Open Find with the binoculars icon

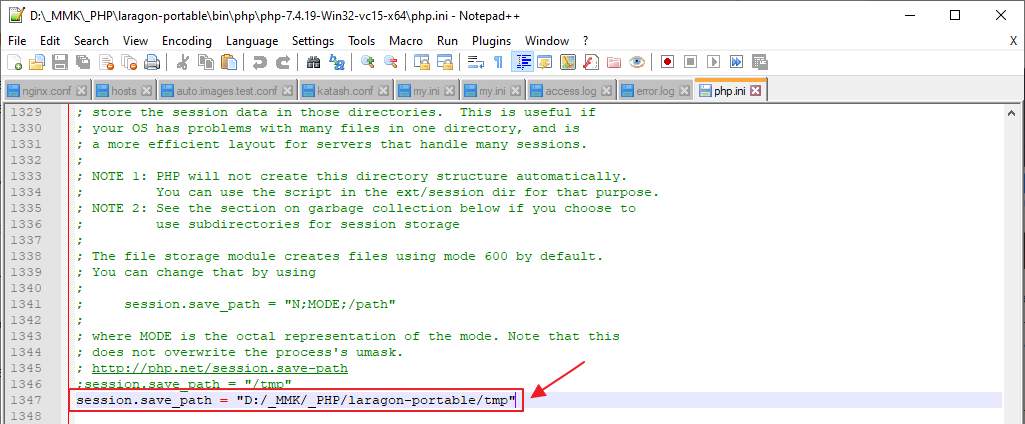click(314, 62)
